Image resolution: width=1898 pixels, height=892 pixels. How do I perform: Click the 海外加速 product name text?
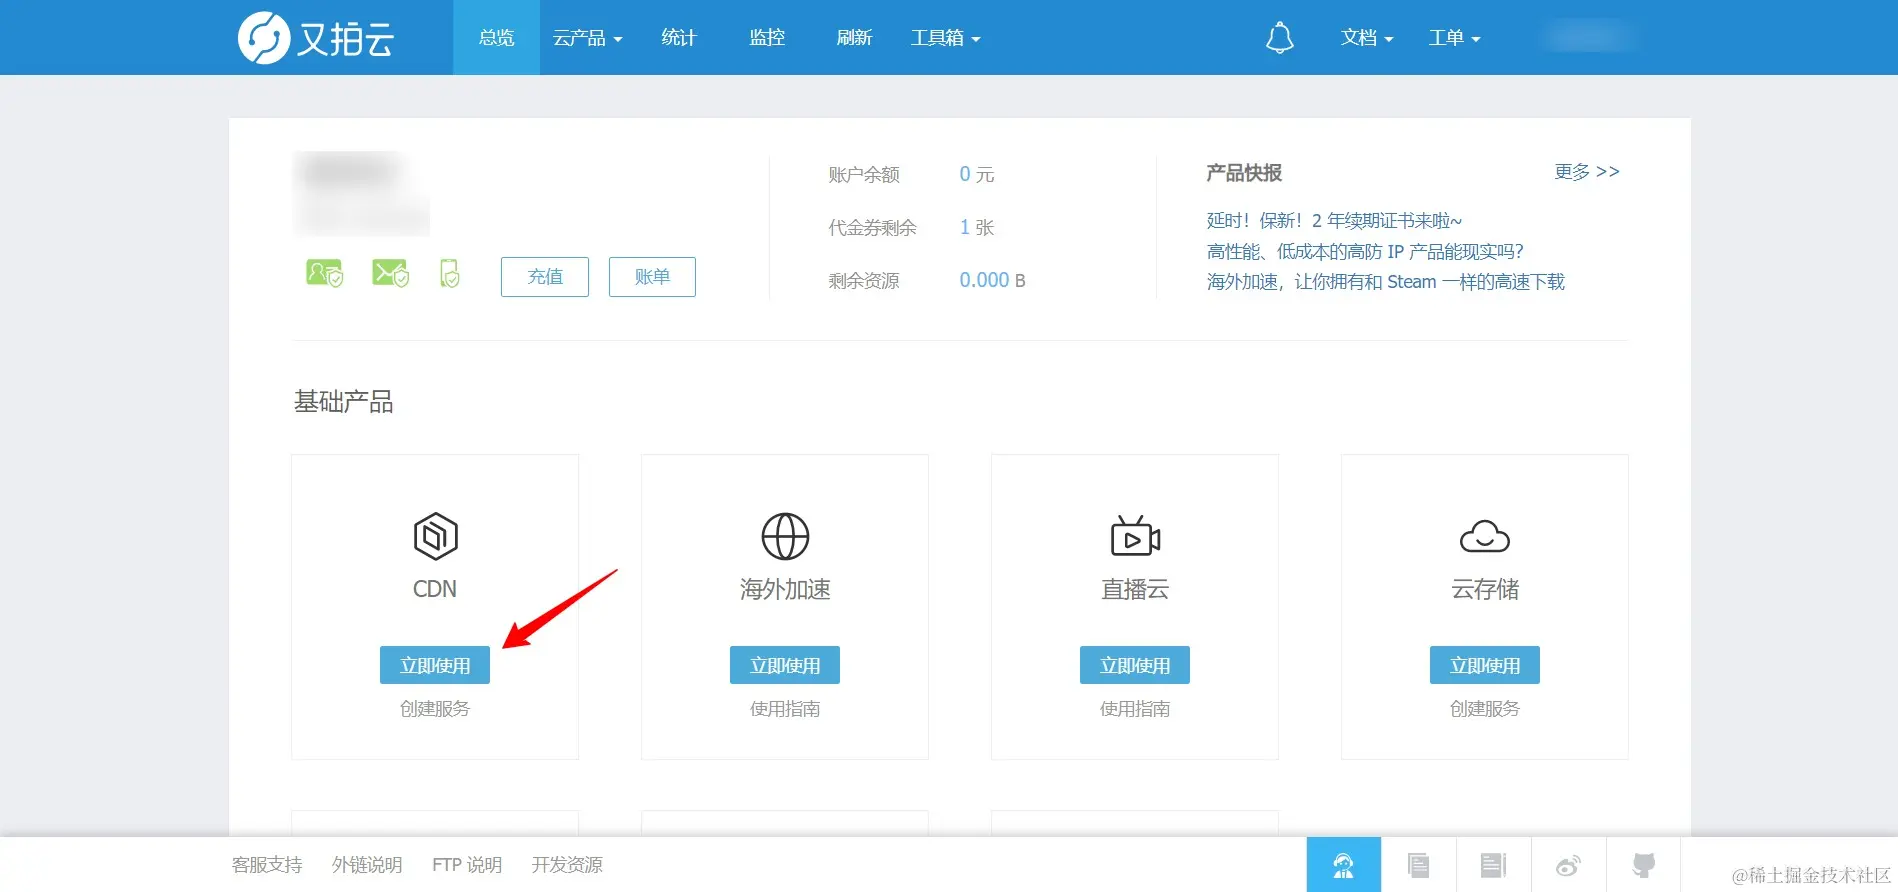pyautogui.click(x=785, y=589)
